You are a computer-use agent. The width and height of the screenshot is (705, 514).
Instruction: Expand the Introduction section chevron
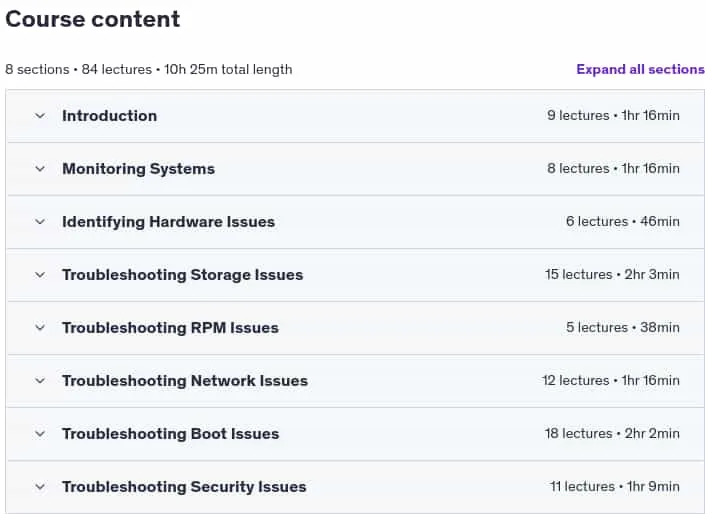pos(40,116)
